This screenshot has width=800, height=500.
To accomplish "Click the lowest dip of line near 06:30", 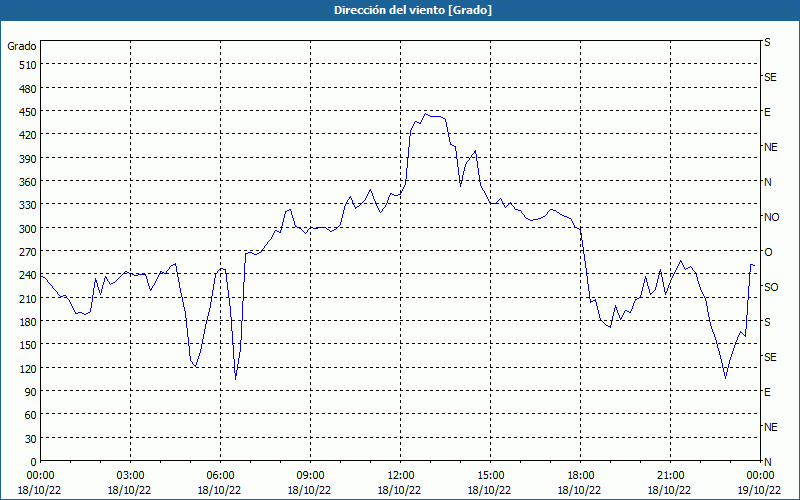I will point(235,379).
